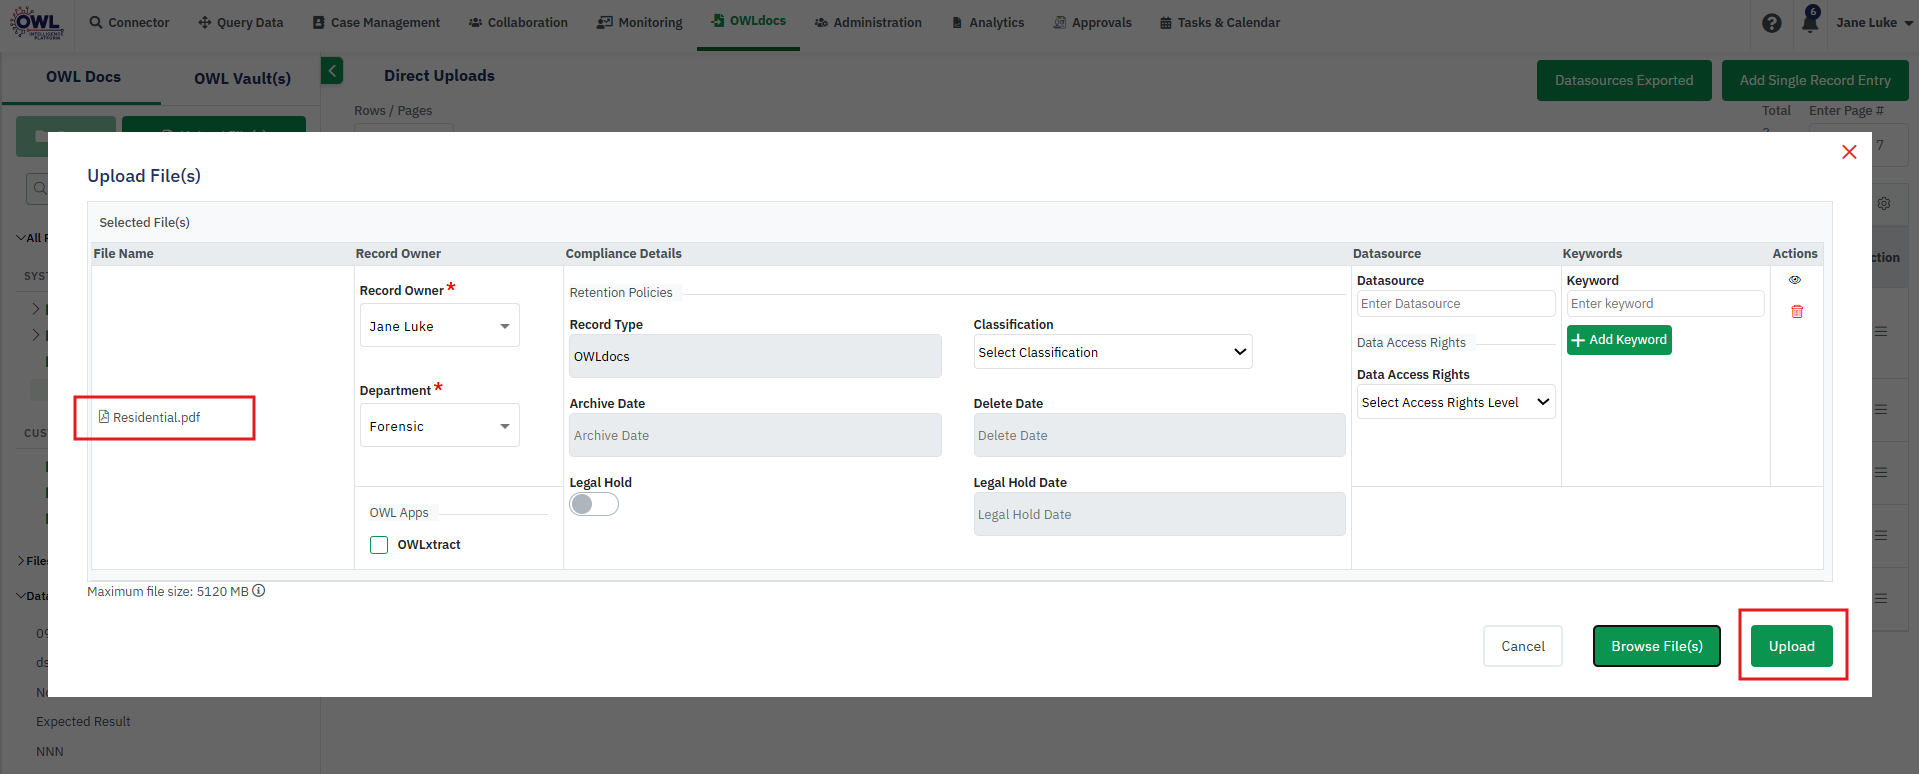The height and width of the screenshot is (774, 1919).
Task: Preview file with the eye icon
Action: (x=1795, y=280)
